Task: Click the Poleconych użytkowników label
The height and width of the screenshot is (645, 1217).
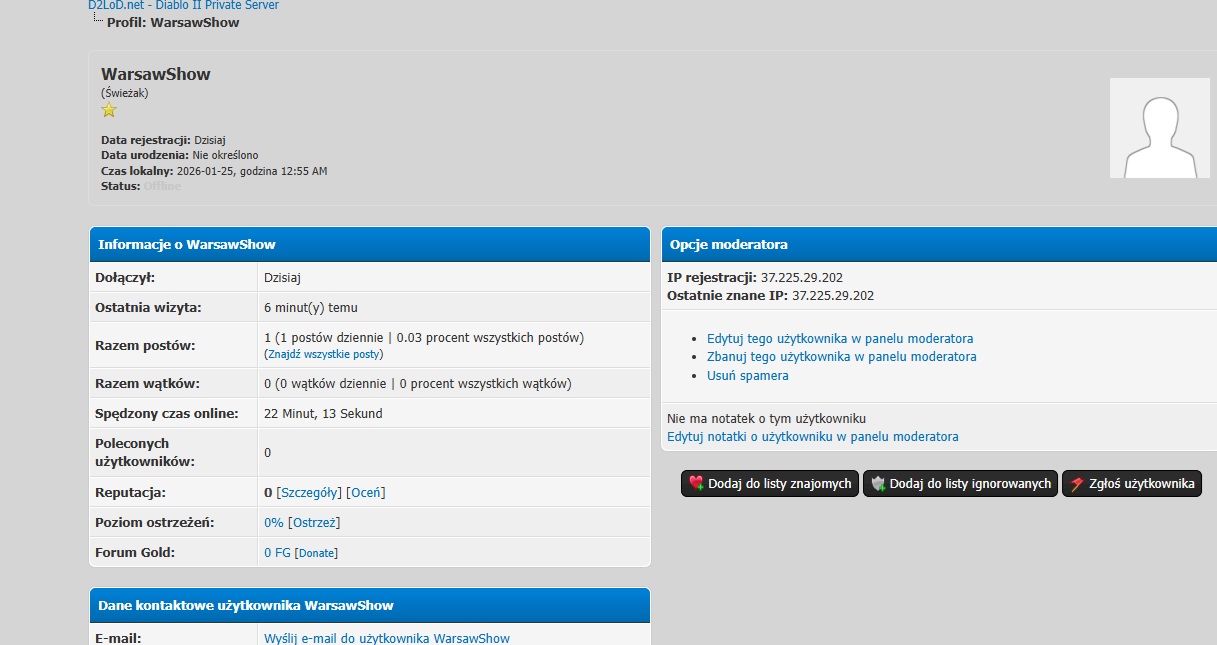Action: pyautogui.click(x=144, y=453)
